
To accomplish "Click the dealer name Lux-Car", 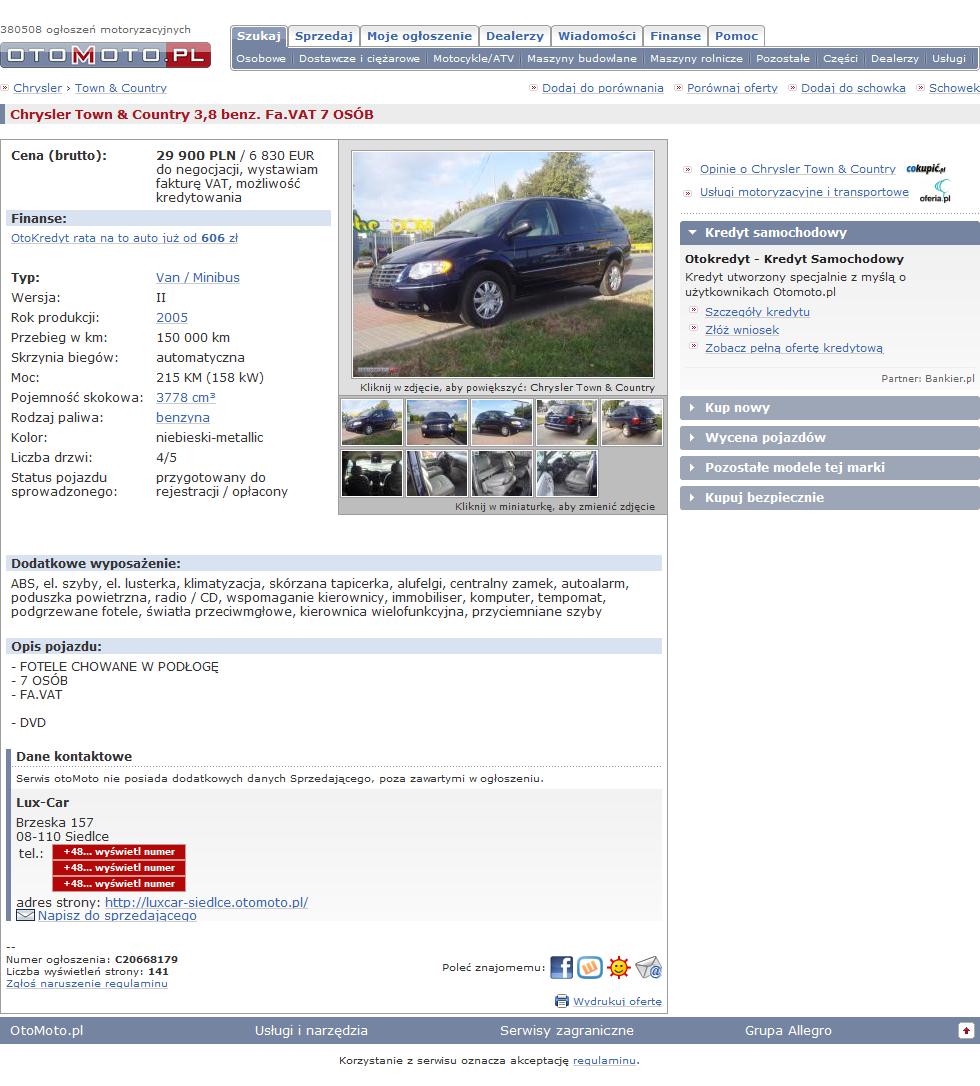I will [x=42, y=803].
